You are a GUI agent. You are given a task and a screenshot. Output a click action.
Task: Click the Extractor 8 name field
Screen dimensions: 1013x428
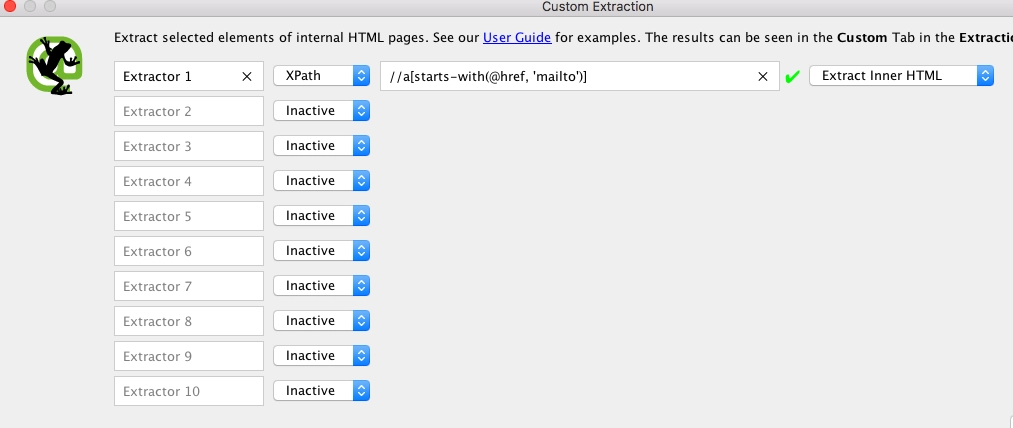(x=189, y=321)
